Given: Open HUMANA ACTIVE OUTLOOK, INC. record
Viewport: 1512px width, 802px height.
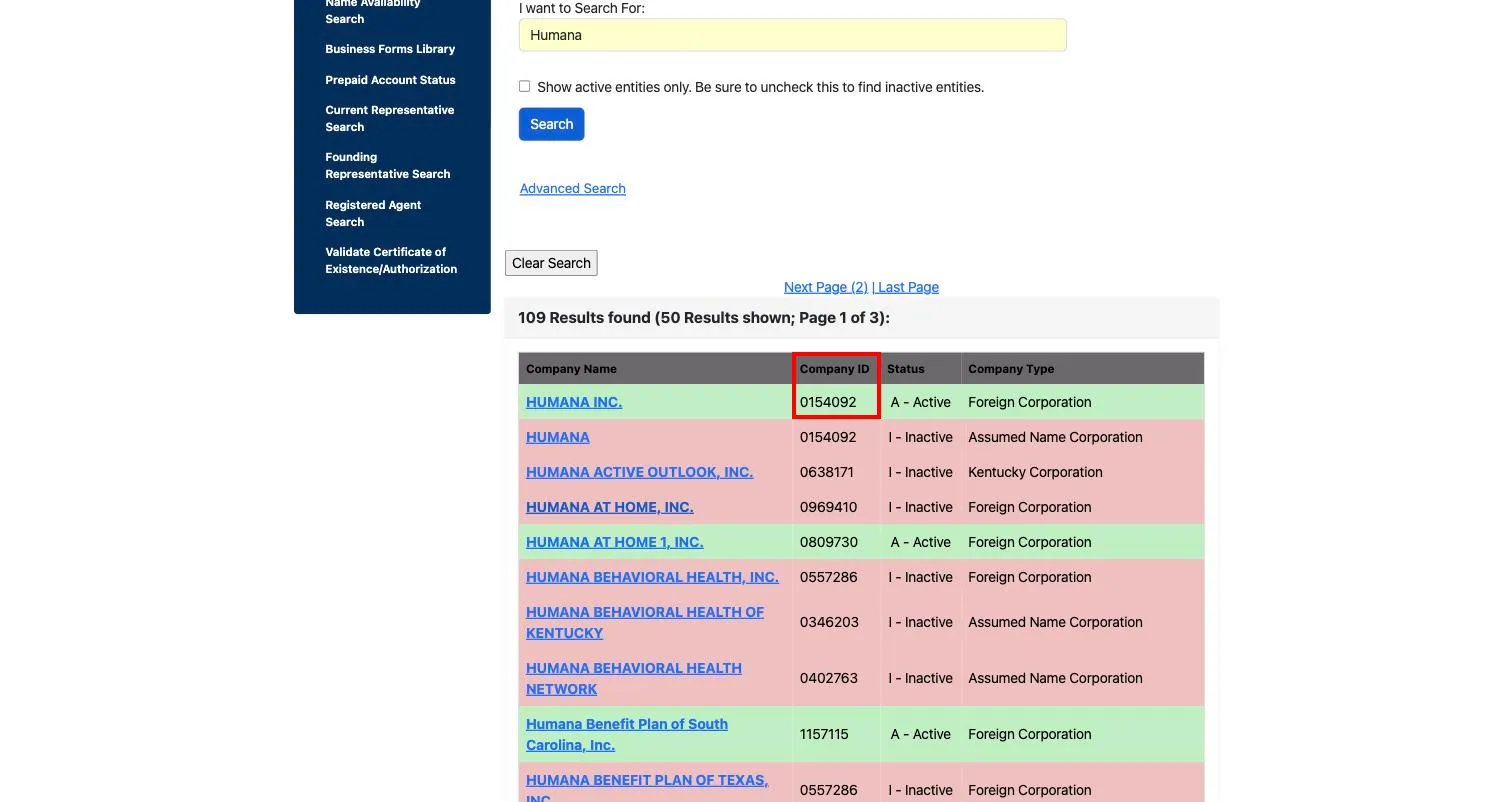Looking at the screenshot, I should (640, 472).
